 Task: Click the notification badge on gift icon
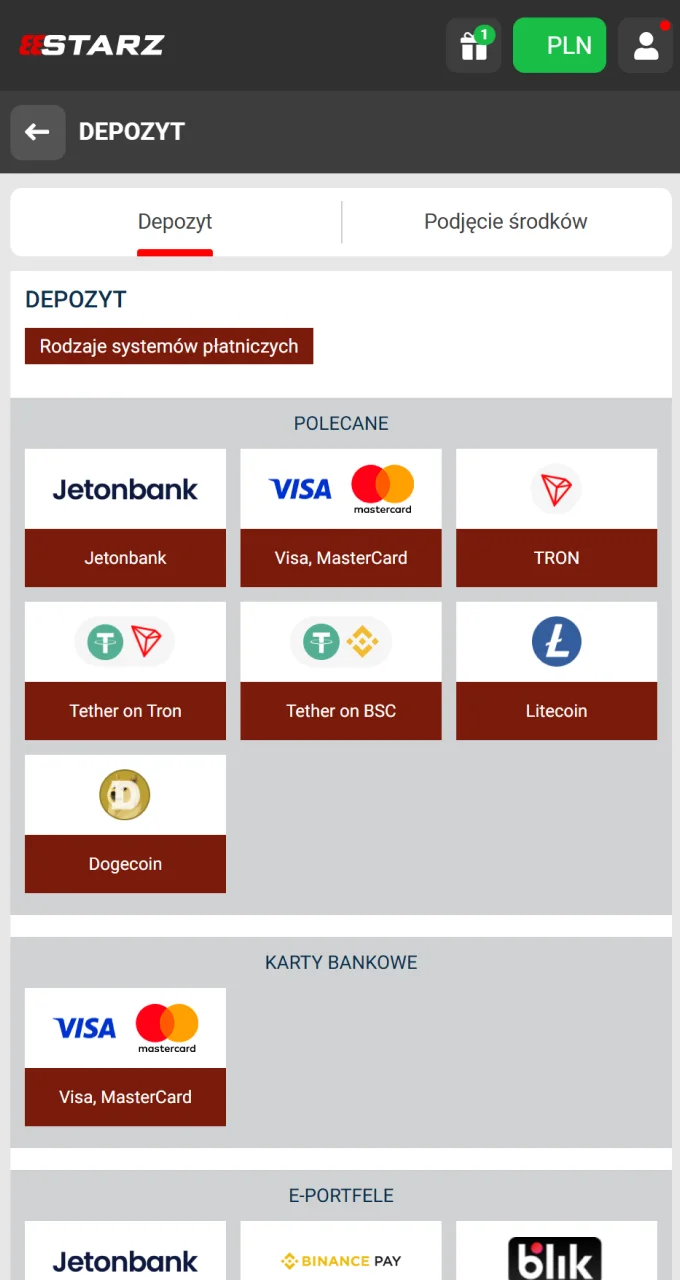pyautogui.click(x=485, y=33)
